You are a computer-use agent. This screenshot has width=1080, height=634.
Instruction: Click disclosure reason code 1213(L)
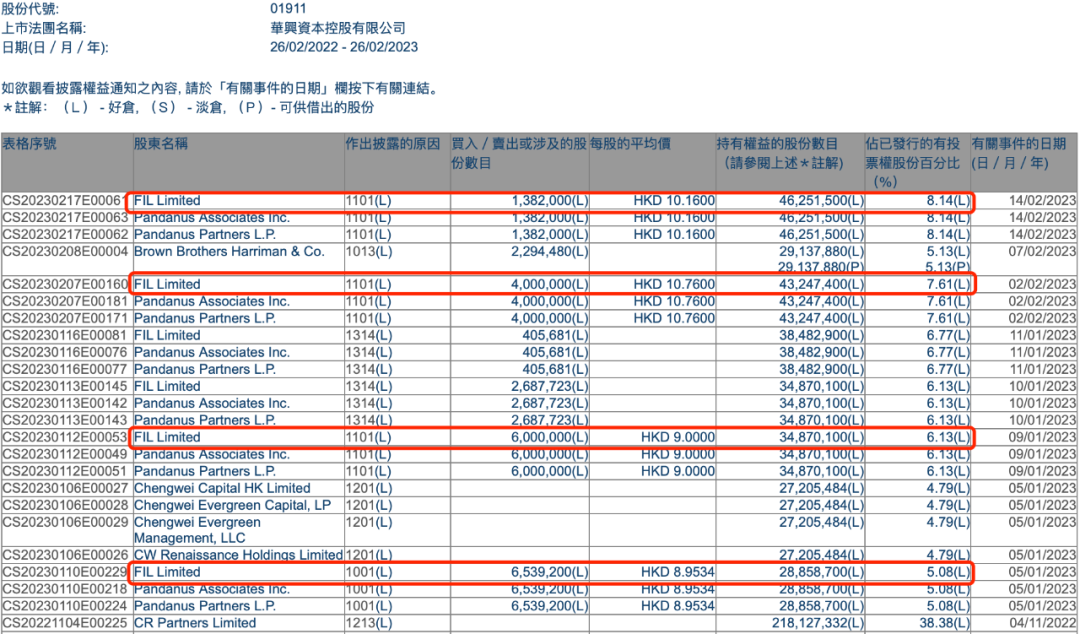point(368,623)
